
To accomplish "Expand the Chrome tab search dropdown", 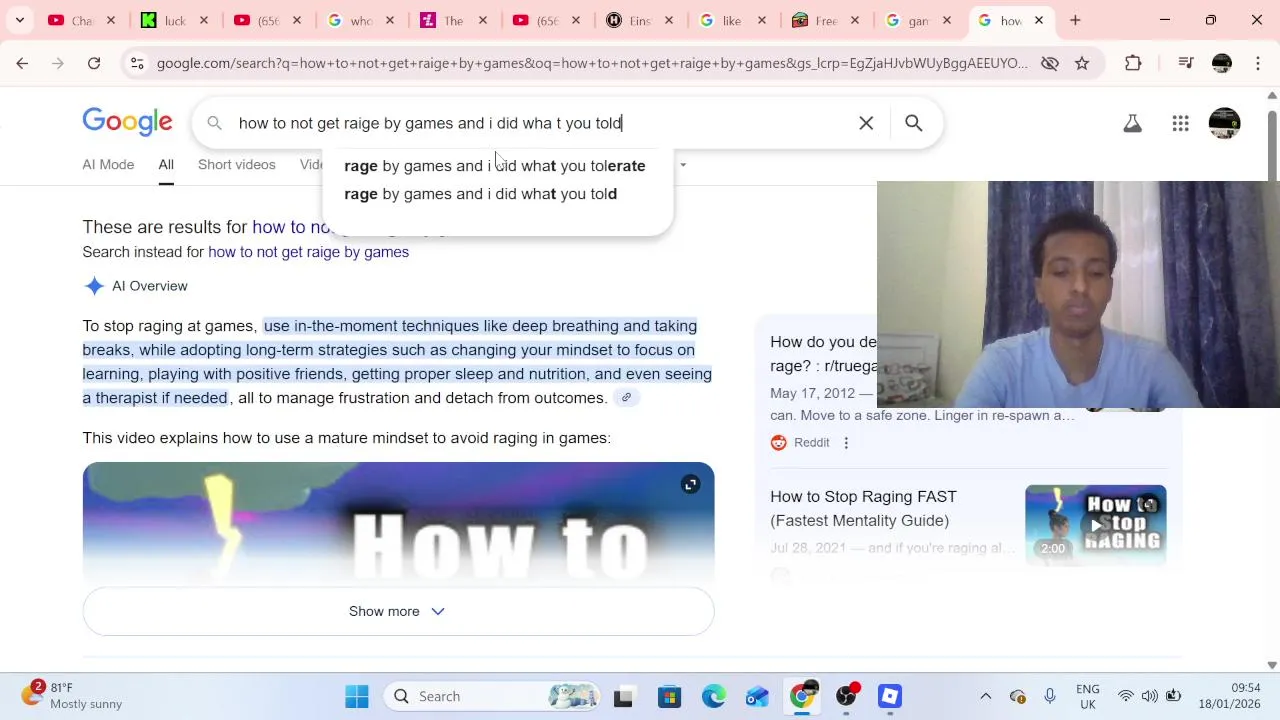I will (x=19, y=20).
